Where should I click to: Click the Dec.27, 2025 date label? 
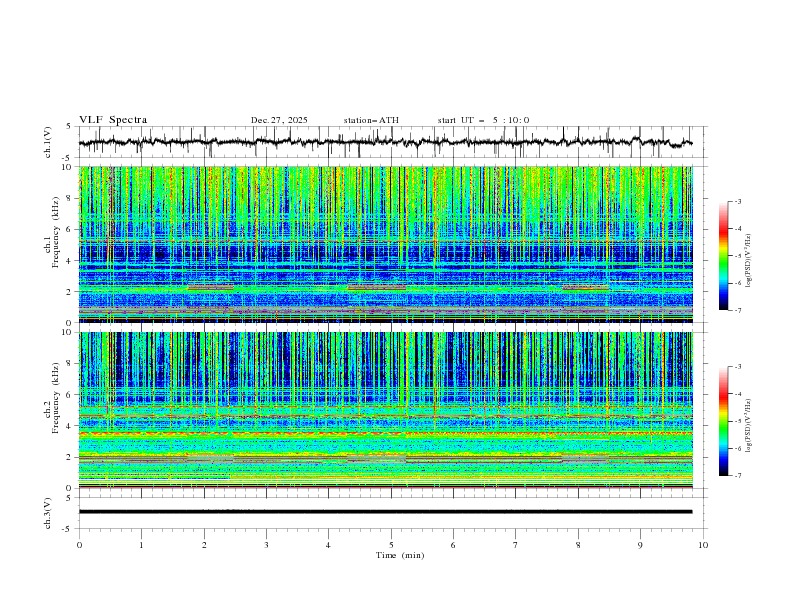(x=279, y=120)
